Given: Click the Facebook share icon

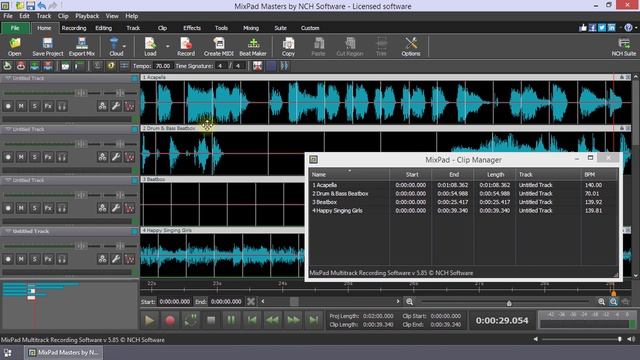Looking at the screenshot, I should (592, 28).
